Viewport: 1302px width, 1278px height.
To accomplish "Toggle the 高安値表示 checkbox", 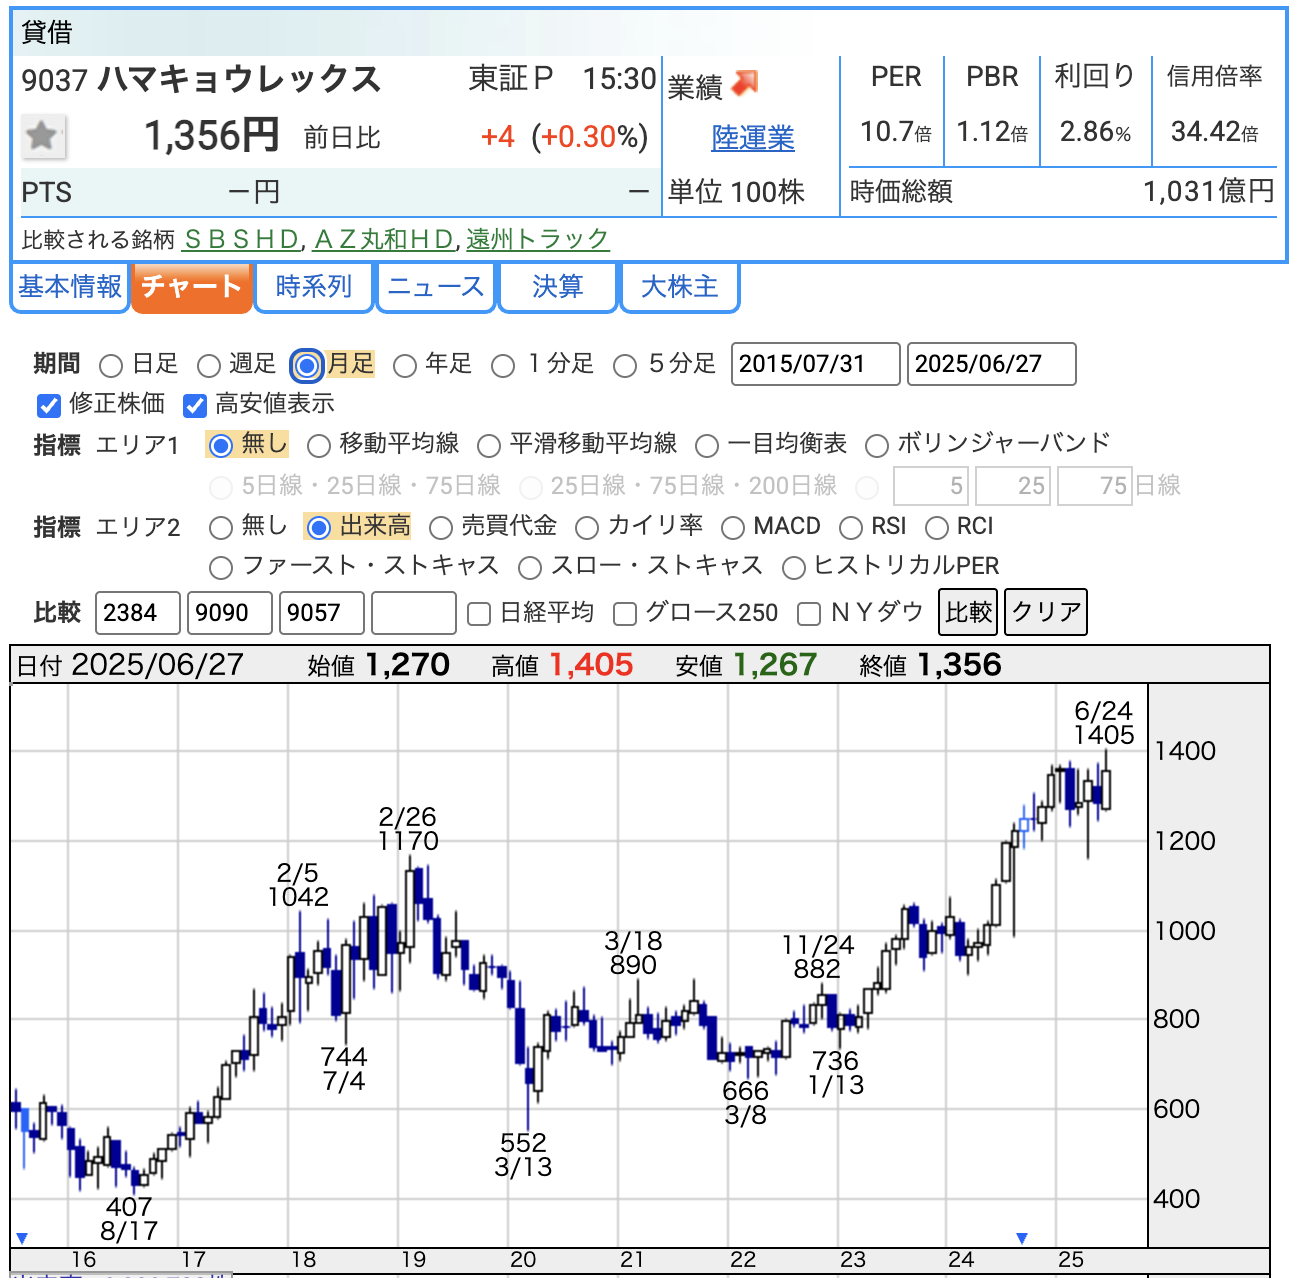I will (x=195, y=405).
